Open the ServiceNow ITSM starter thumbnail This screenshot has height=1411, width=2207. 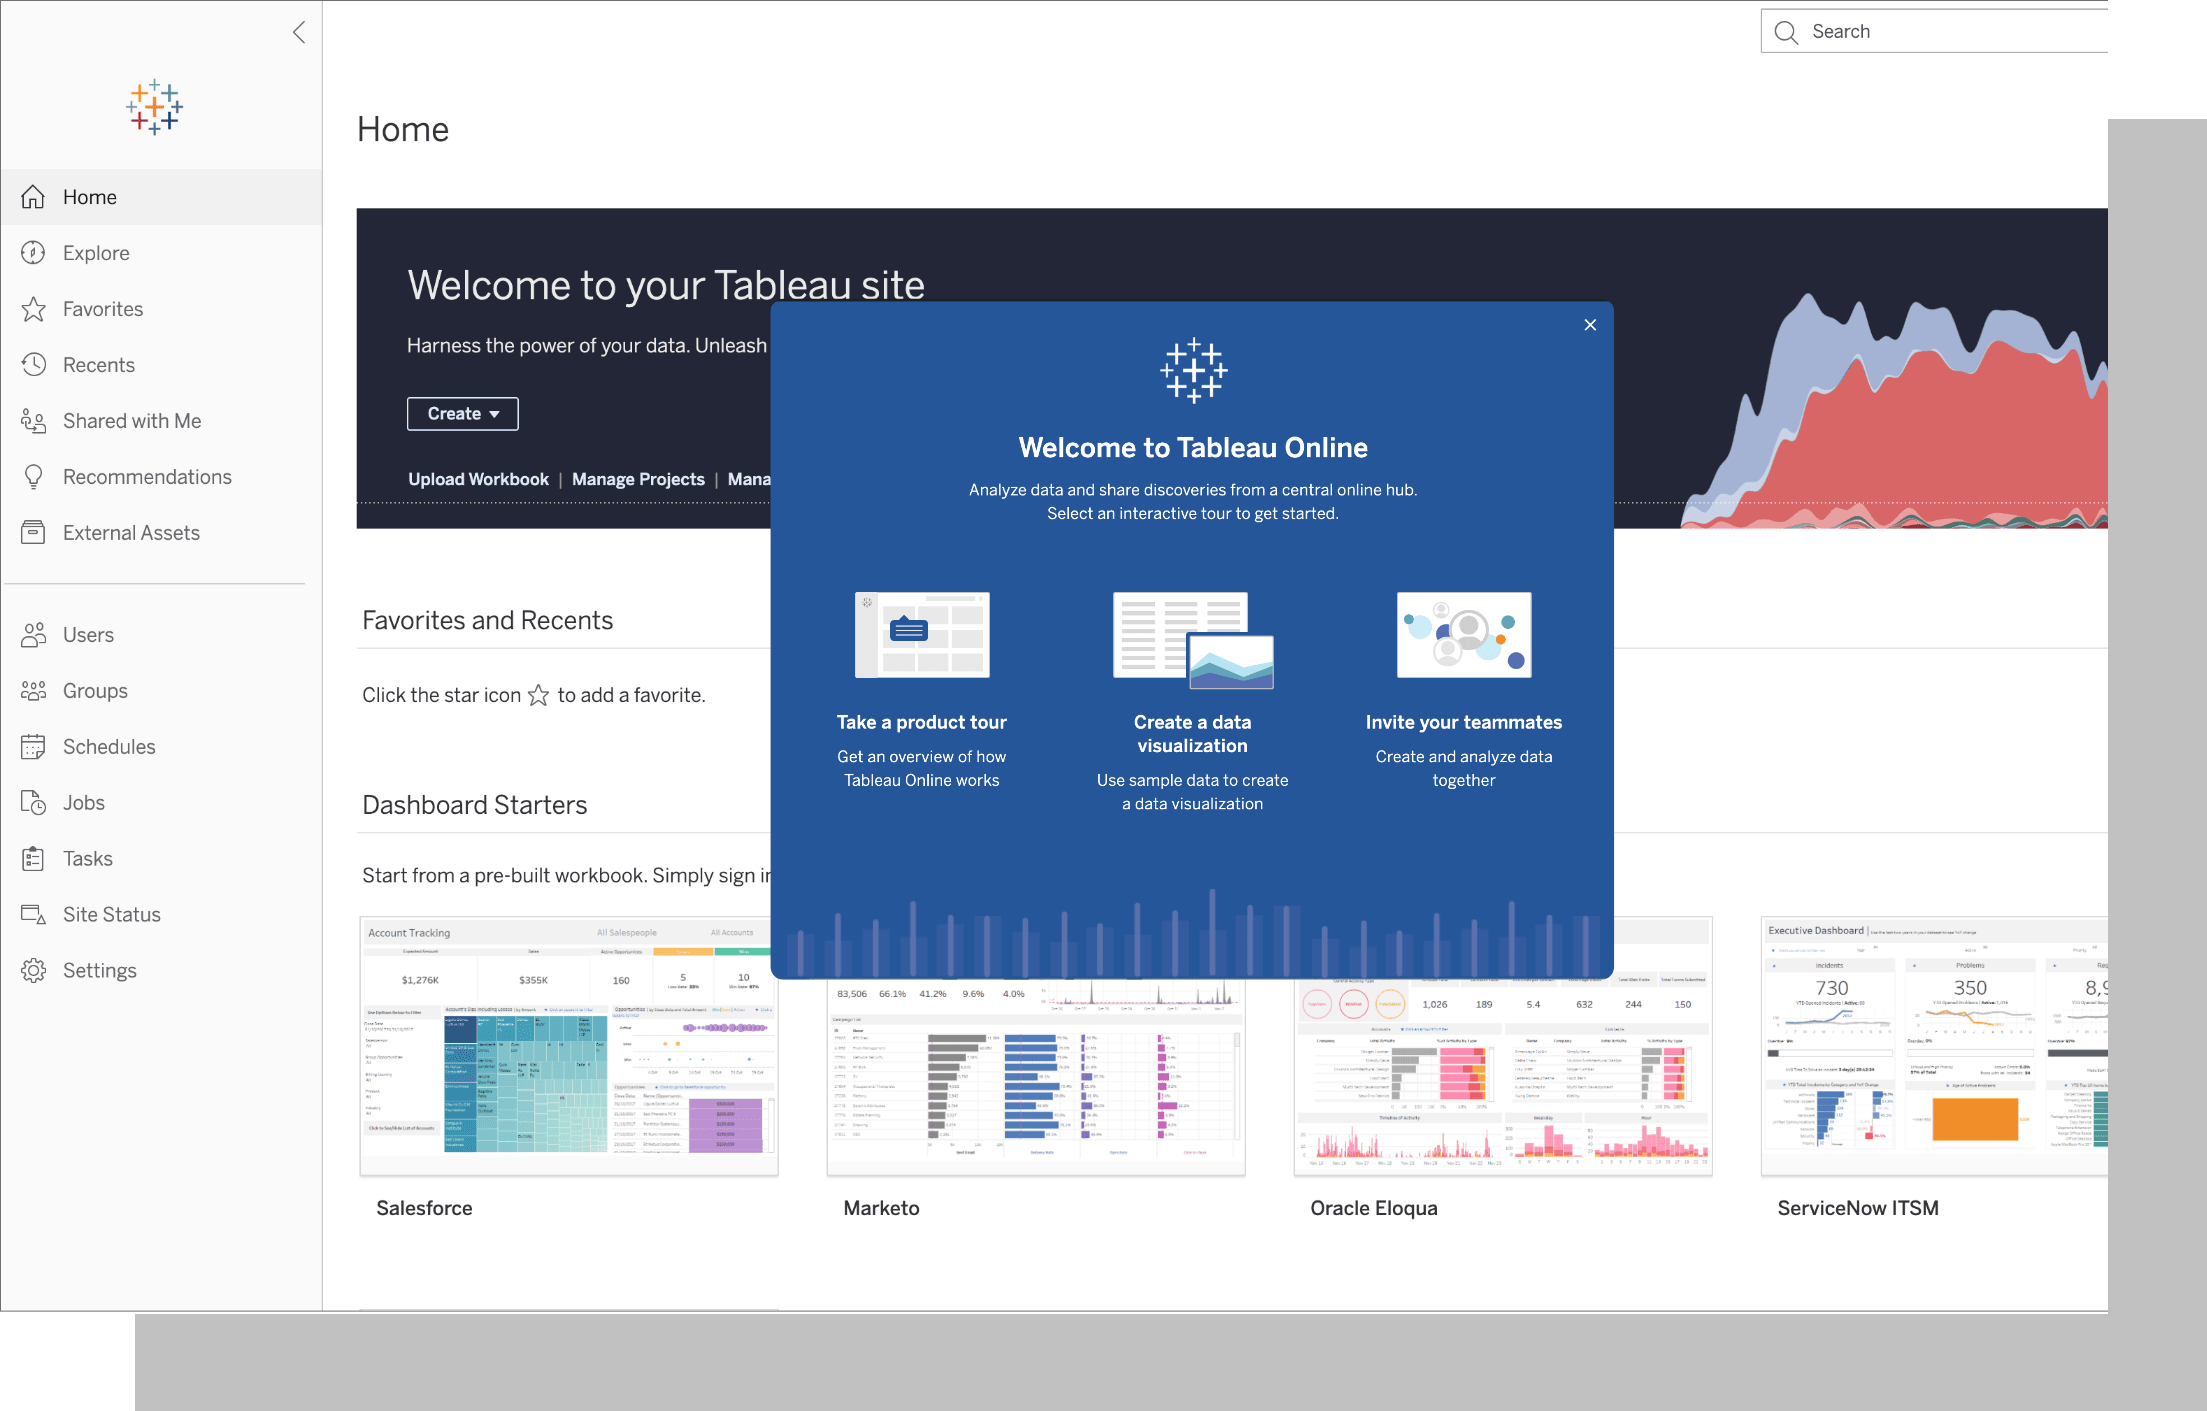point(1934,1046)
